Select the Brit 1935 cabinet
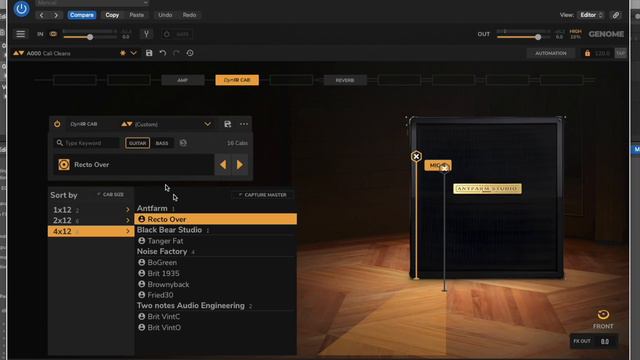Image resolution: width=640 pixels, height=360 pixels. pos(216,273)
